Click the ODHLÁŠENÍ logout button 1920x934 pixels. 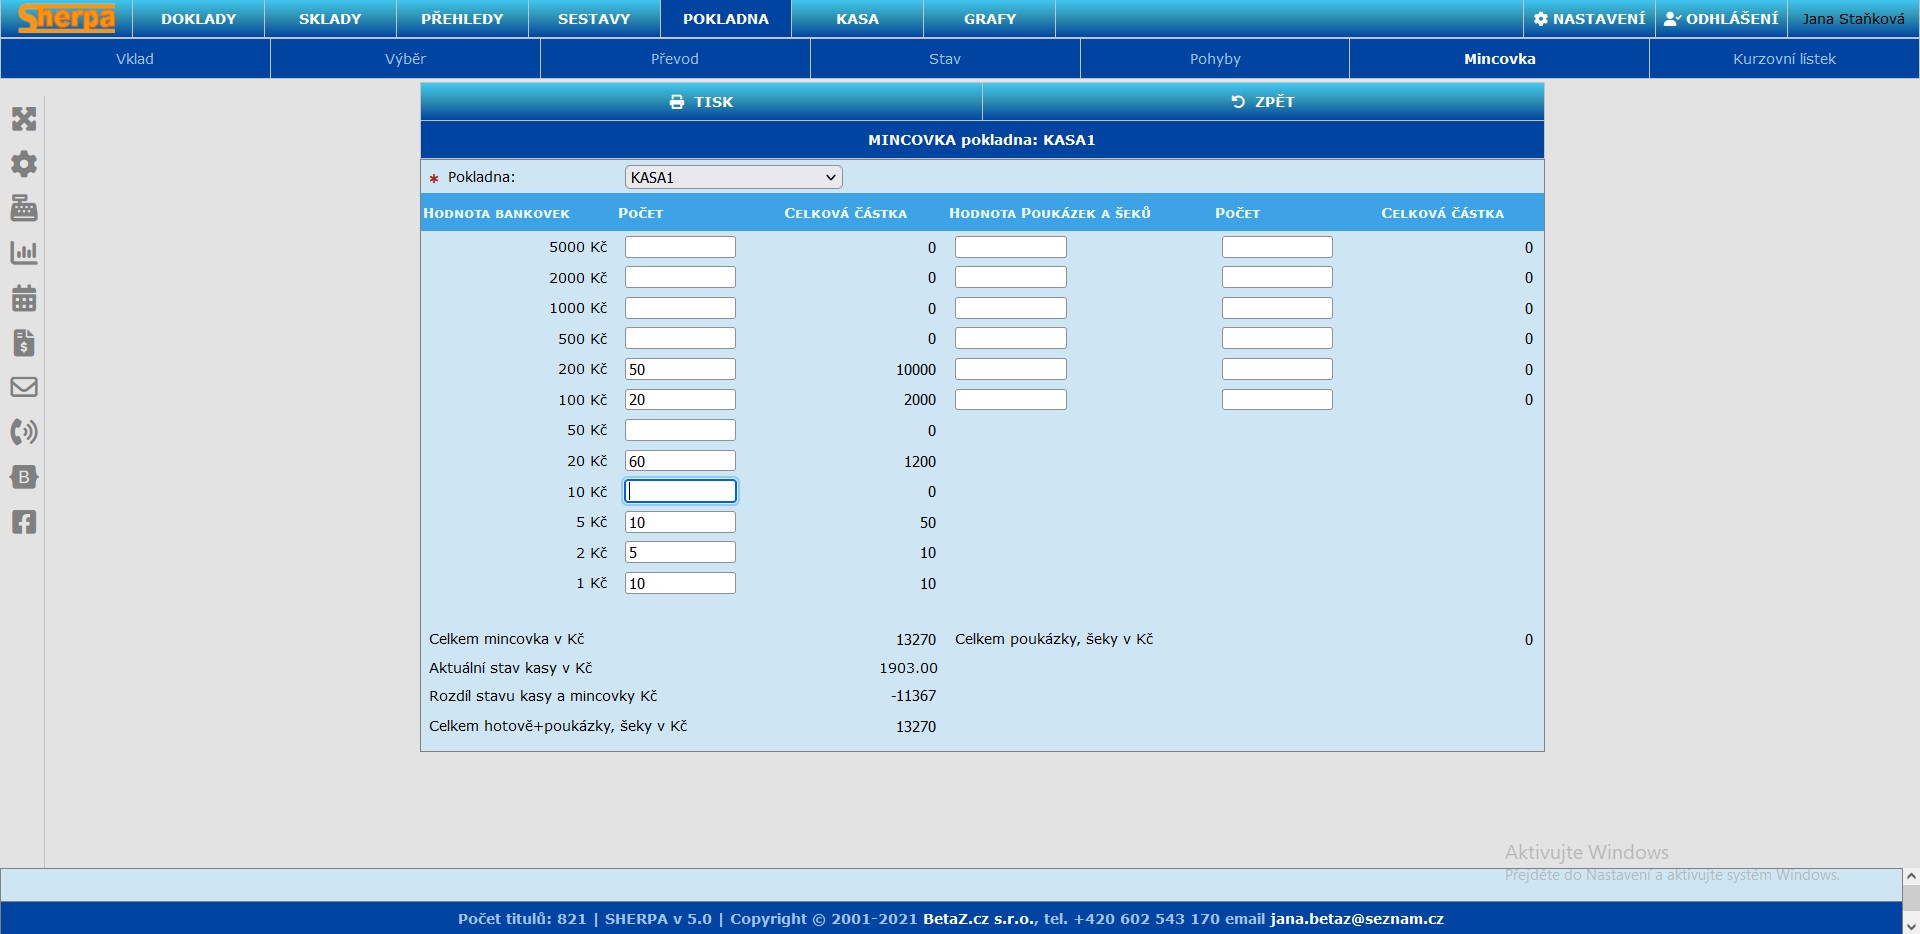[x=1721, y=19]
